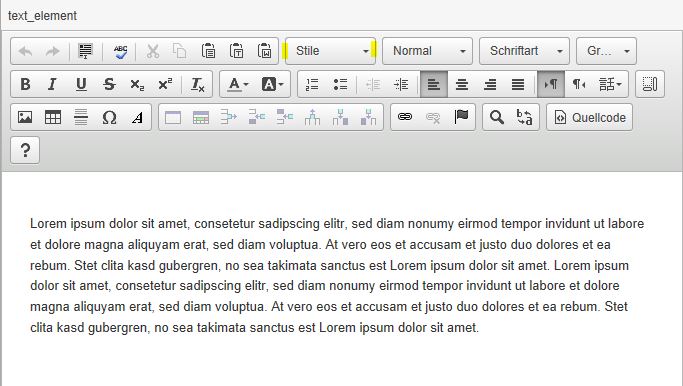The height and width of the screenshot is (386, 683).
Task: Cut the selected text
Action: pyautogui.click(x=152, y=51)
